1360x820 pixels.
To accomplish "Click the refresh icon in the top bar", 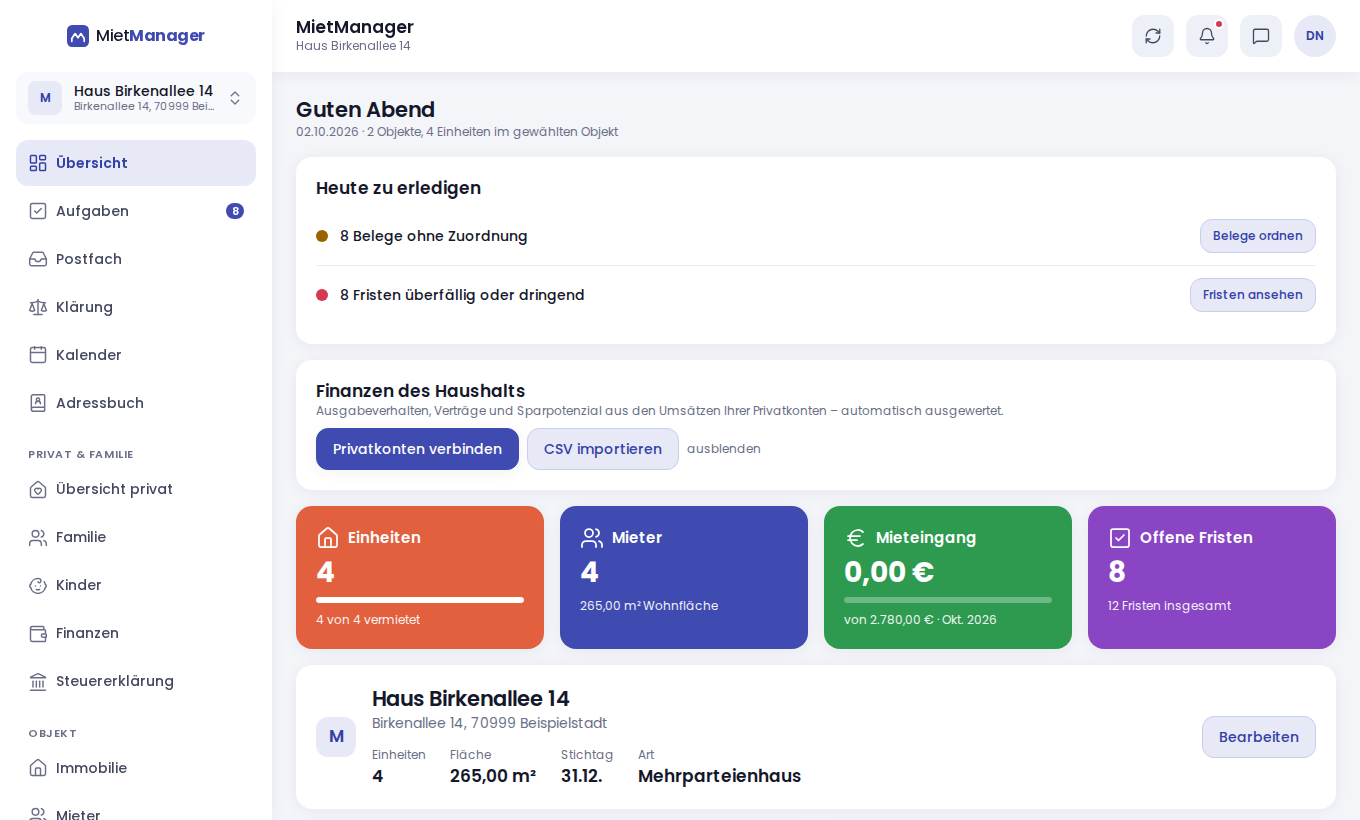I will click(x=1153, y=36).
